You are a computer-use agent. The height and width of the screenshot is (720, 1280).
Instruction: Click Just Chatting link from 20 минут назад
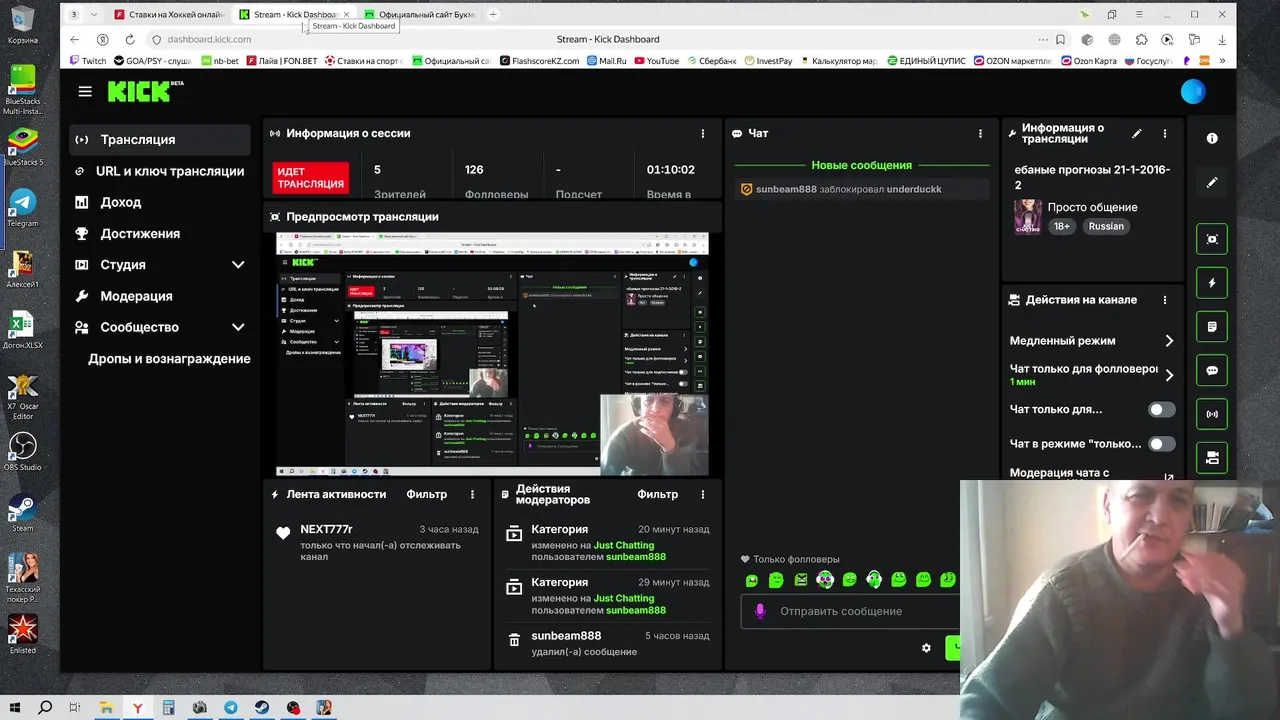coord(624,545)
